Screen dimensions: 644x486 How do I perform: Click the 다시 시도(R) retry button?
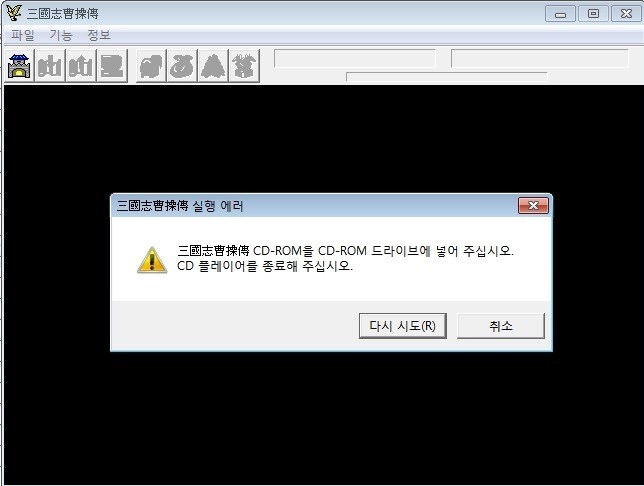(402, 326)
